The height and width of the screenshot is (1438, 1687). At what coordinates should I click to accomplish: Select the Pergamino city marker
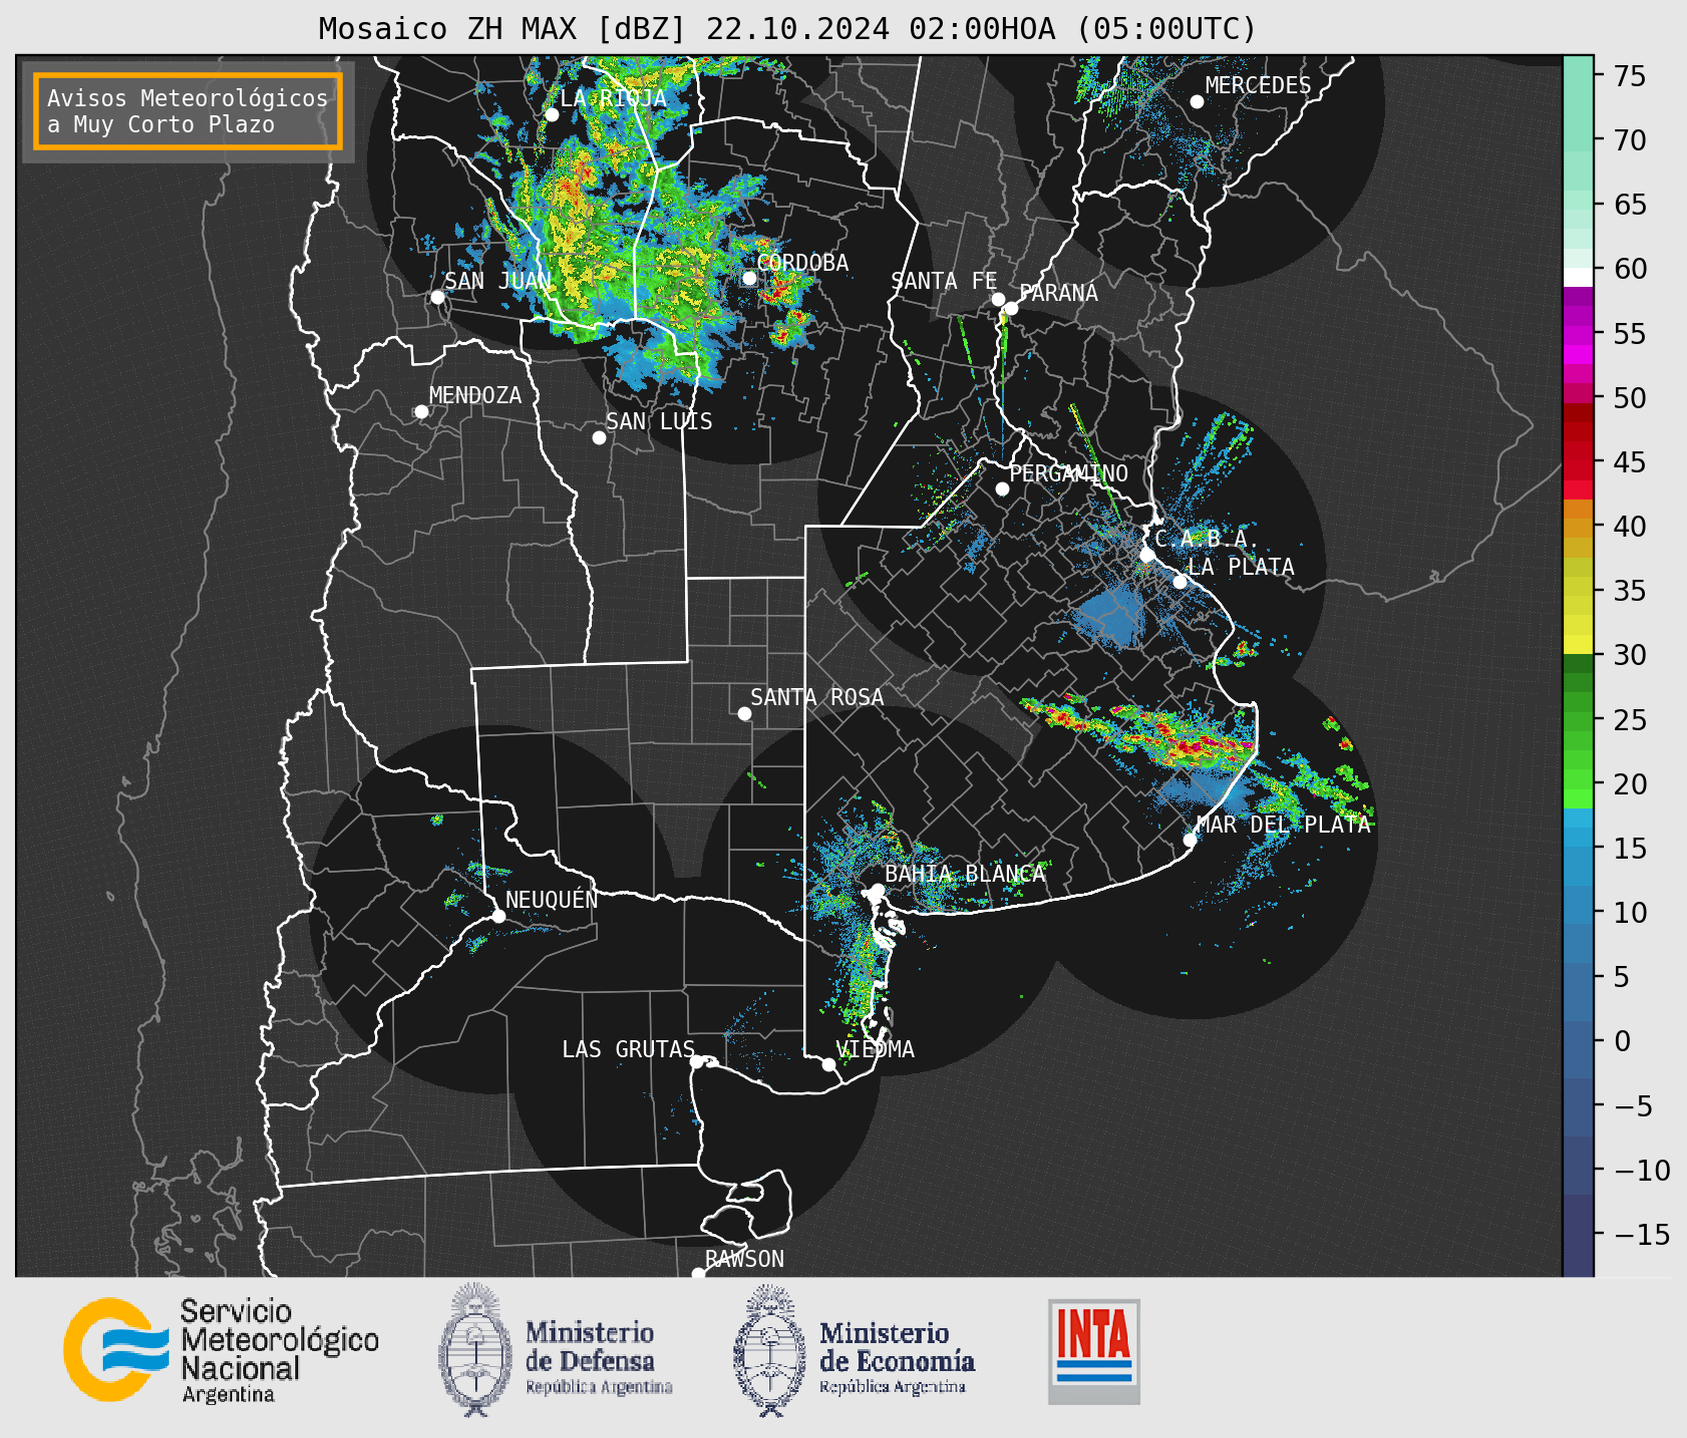click(1002, 489)
